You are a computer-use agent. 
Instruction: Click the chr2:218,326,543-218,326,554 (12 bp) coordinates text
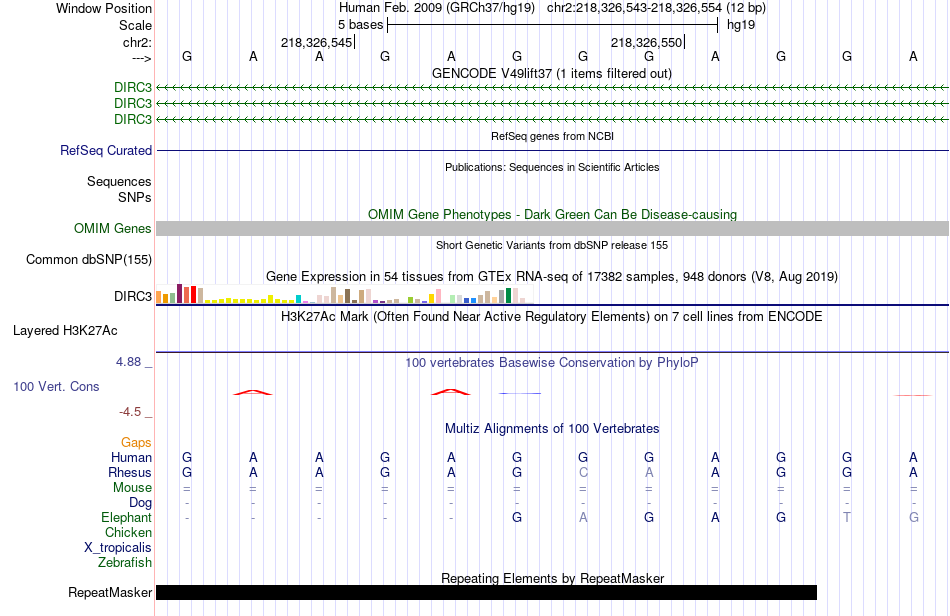pyautogui.click(x=656, y=8)
